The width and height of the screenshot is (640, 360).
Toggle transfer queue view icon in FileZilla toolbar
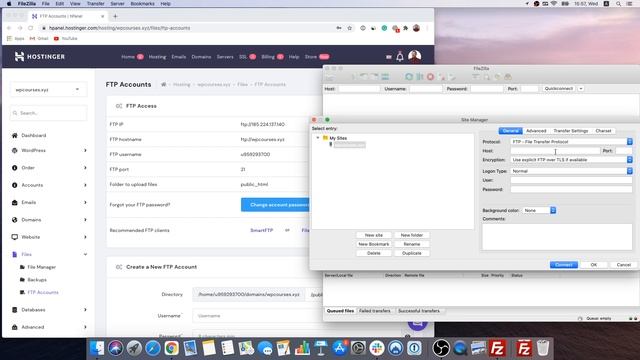point(385,77)
